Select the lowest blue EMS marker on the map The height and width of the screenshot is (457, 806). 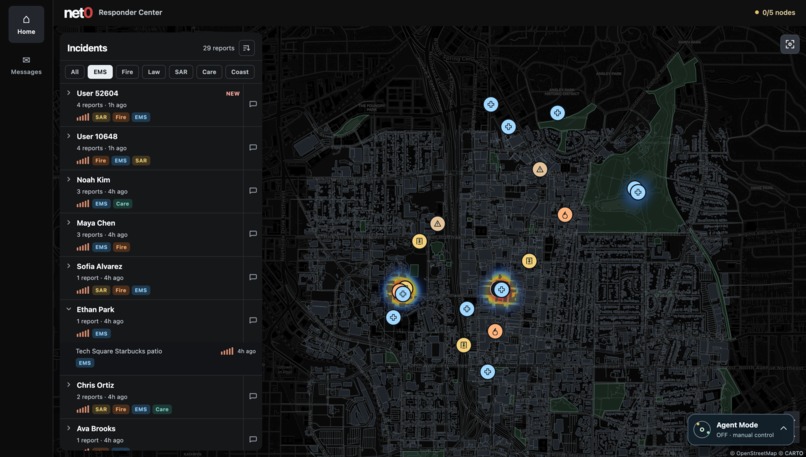[x=488, y=372]
